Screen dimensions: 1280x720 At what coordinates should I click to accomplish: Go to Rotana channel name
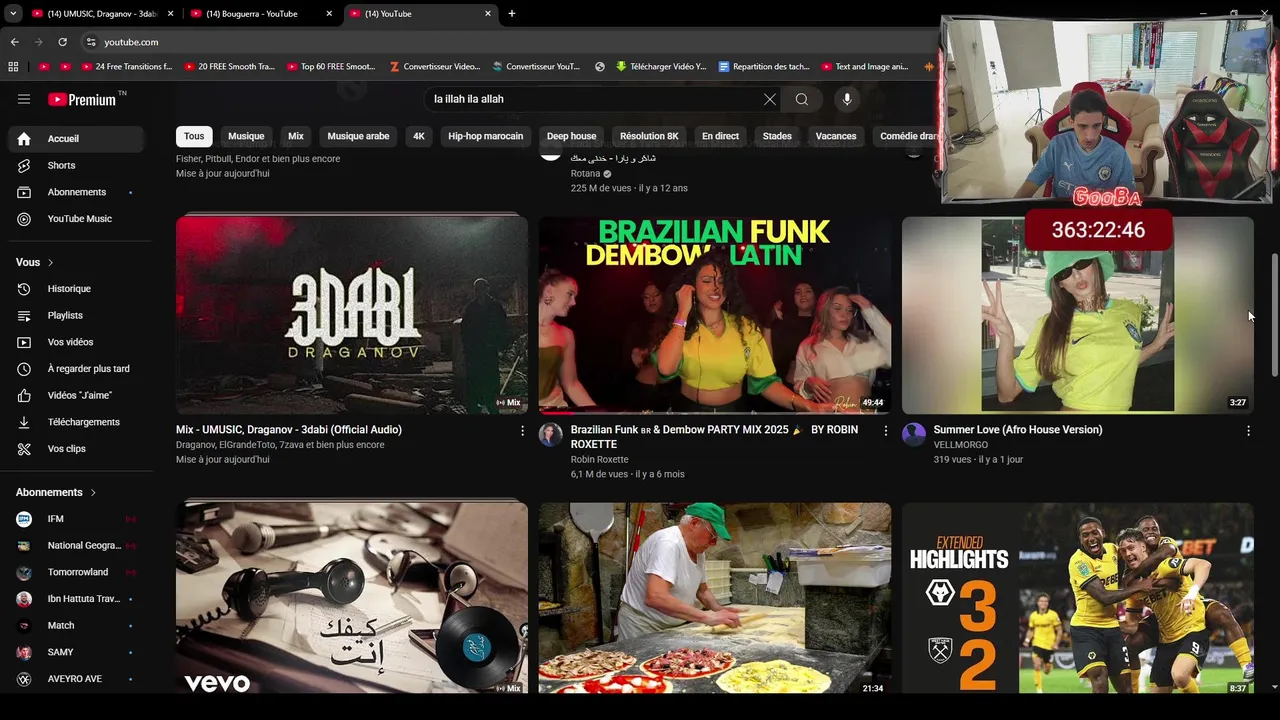[x=585, y=173]
